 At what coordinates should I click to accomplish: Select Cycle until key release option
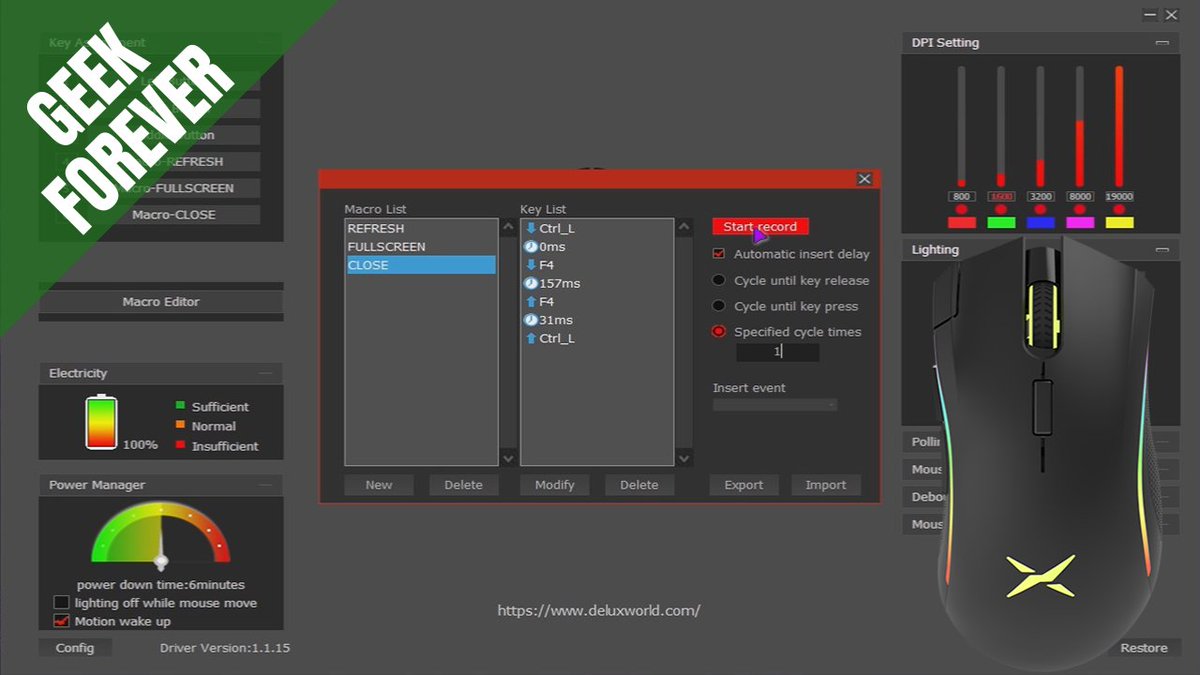719,281
